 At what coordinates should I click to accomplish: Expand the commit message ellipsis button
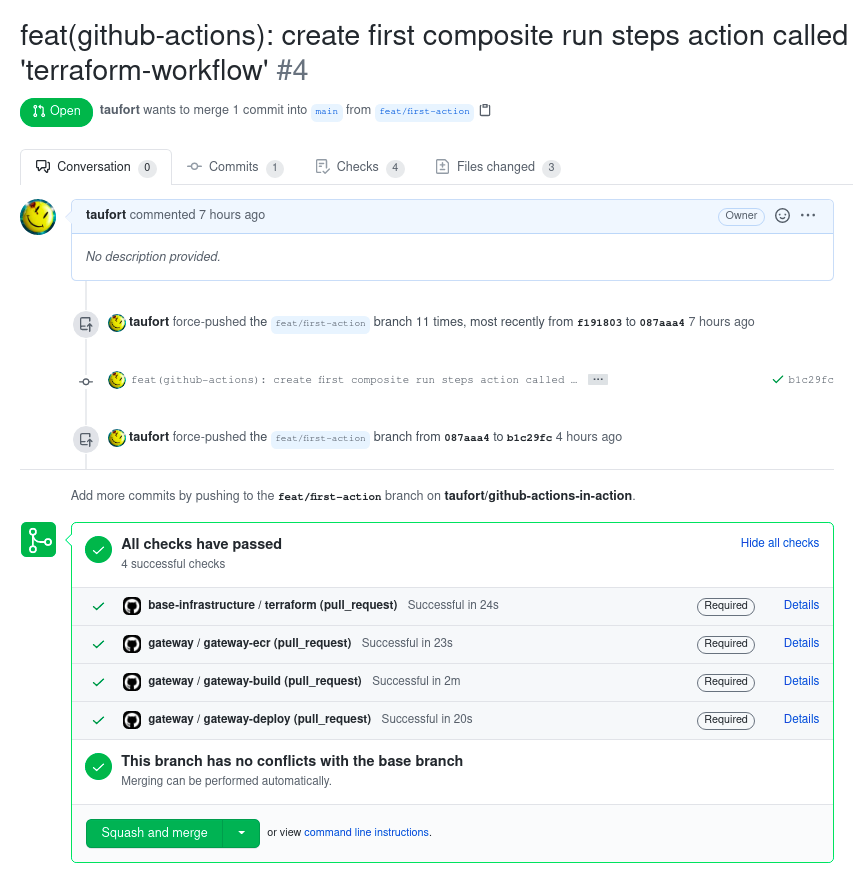tap(598, 379)
